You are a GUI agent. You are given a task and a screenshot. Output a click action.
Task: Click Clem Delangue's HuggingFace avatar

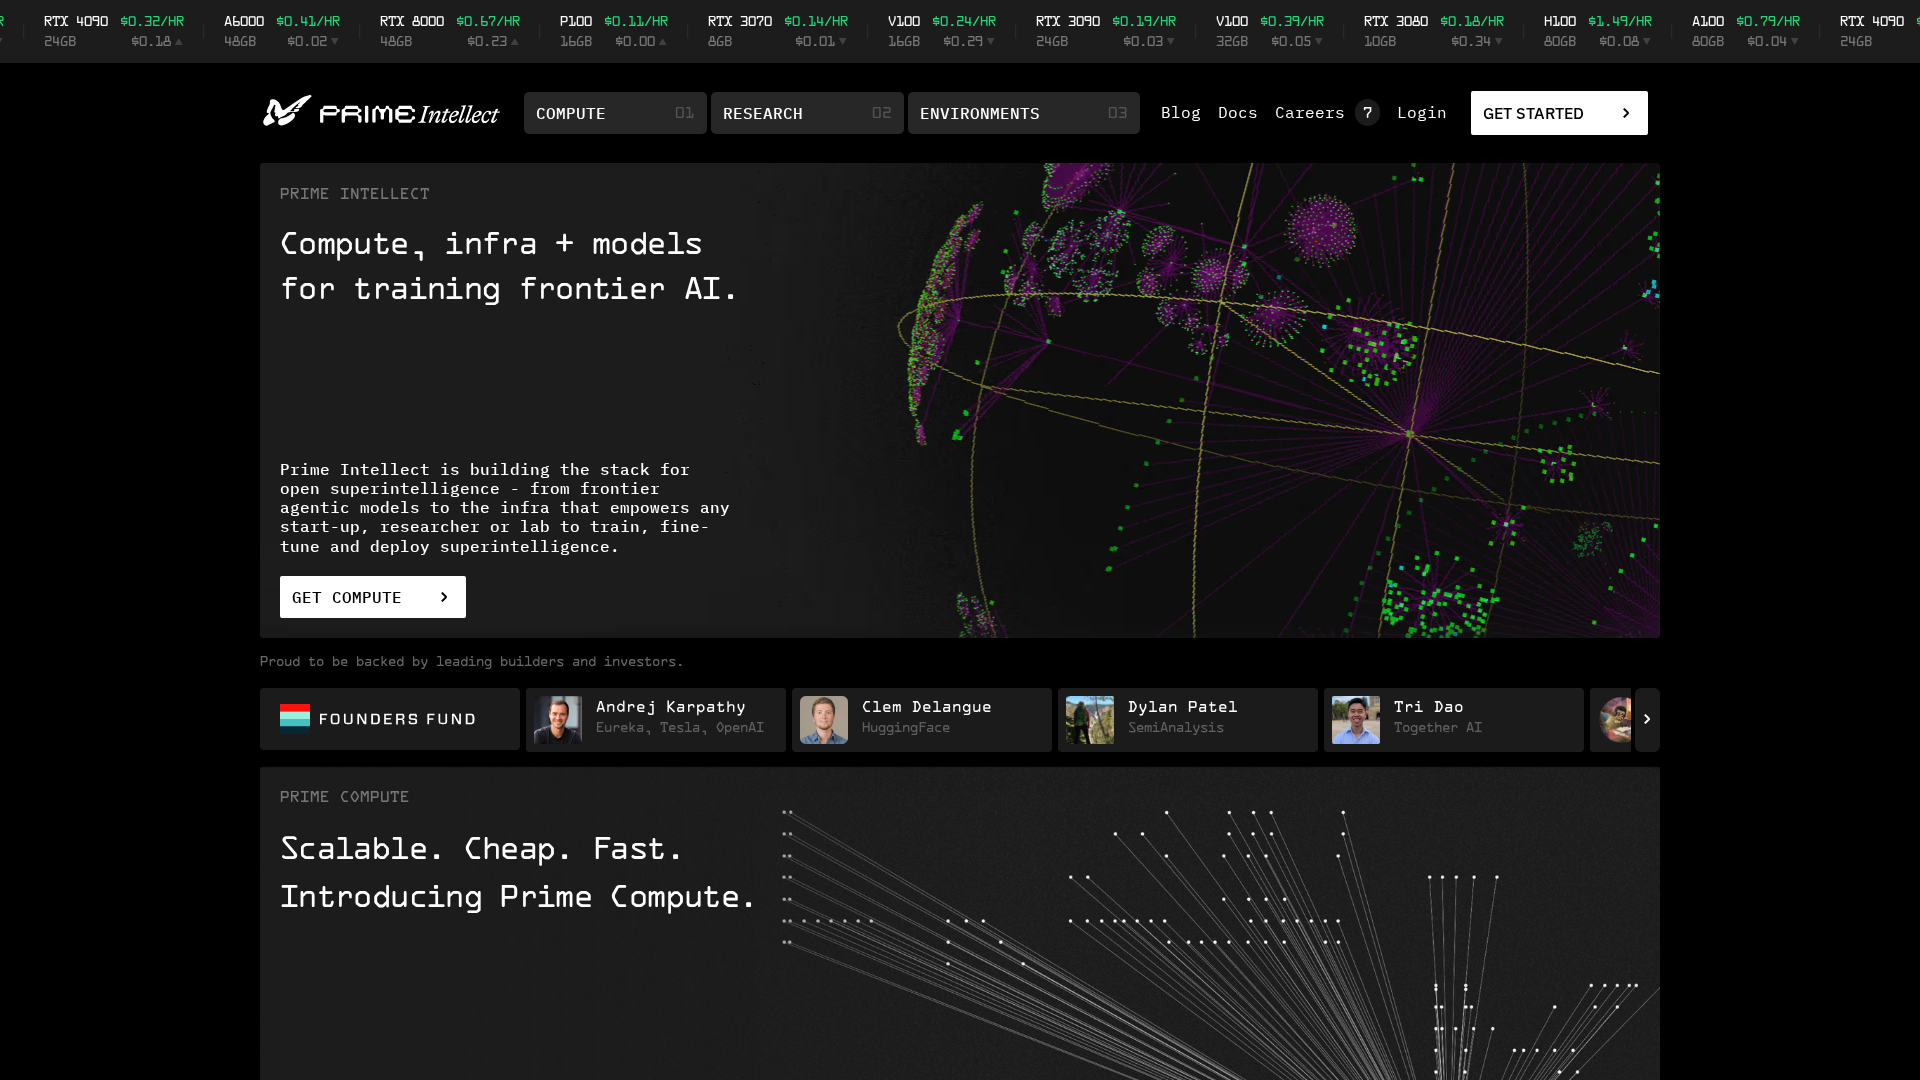point(824,719)
